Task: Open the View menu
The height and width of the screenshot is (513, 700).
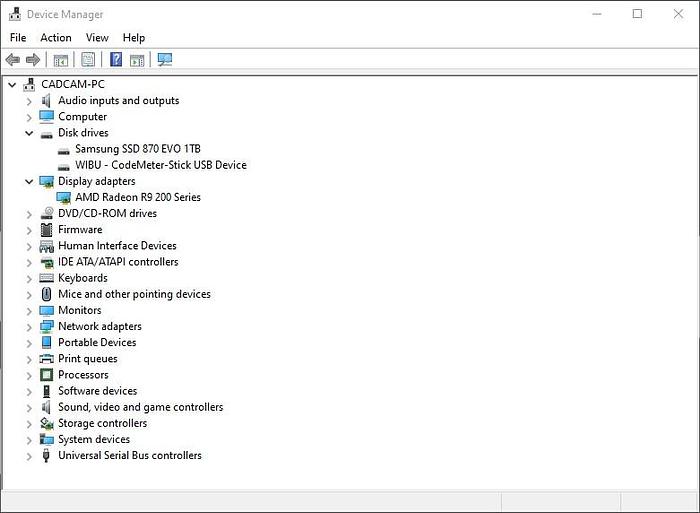Action: [x=97, y=38]
